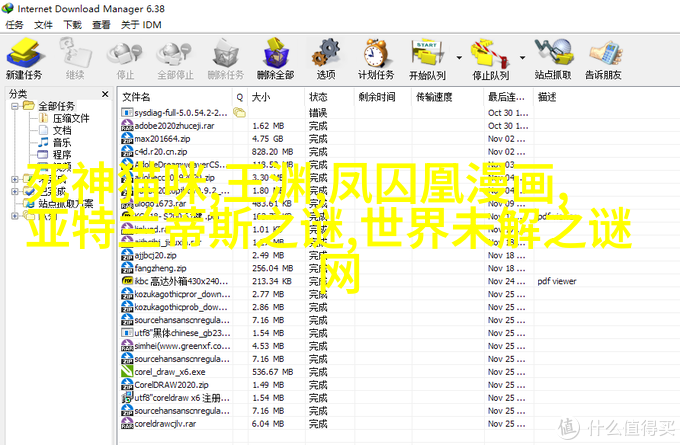680x445 pixels.
Task: Click 告诉朋友 tell a friend icon
Action: click(x=604, y=52)
